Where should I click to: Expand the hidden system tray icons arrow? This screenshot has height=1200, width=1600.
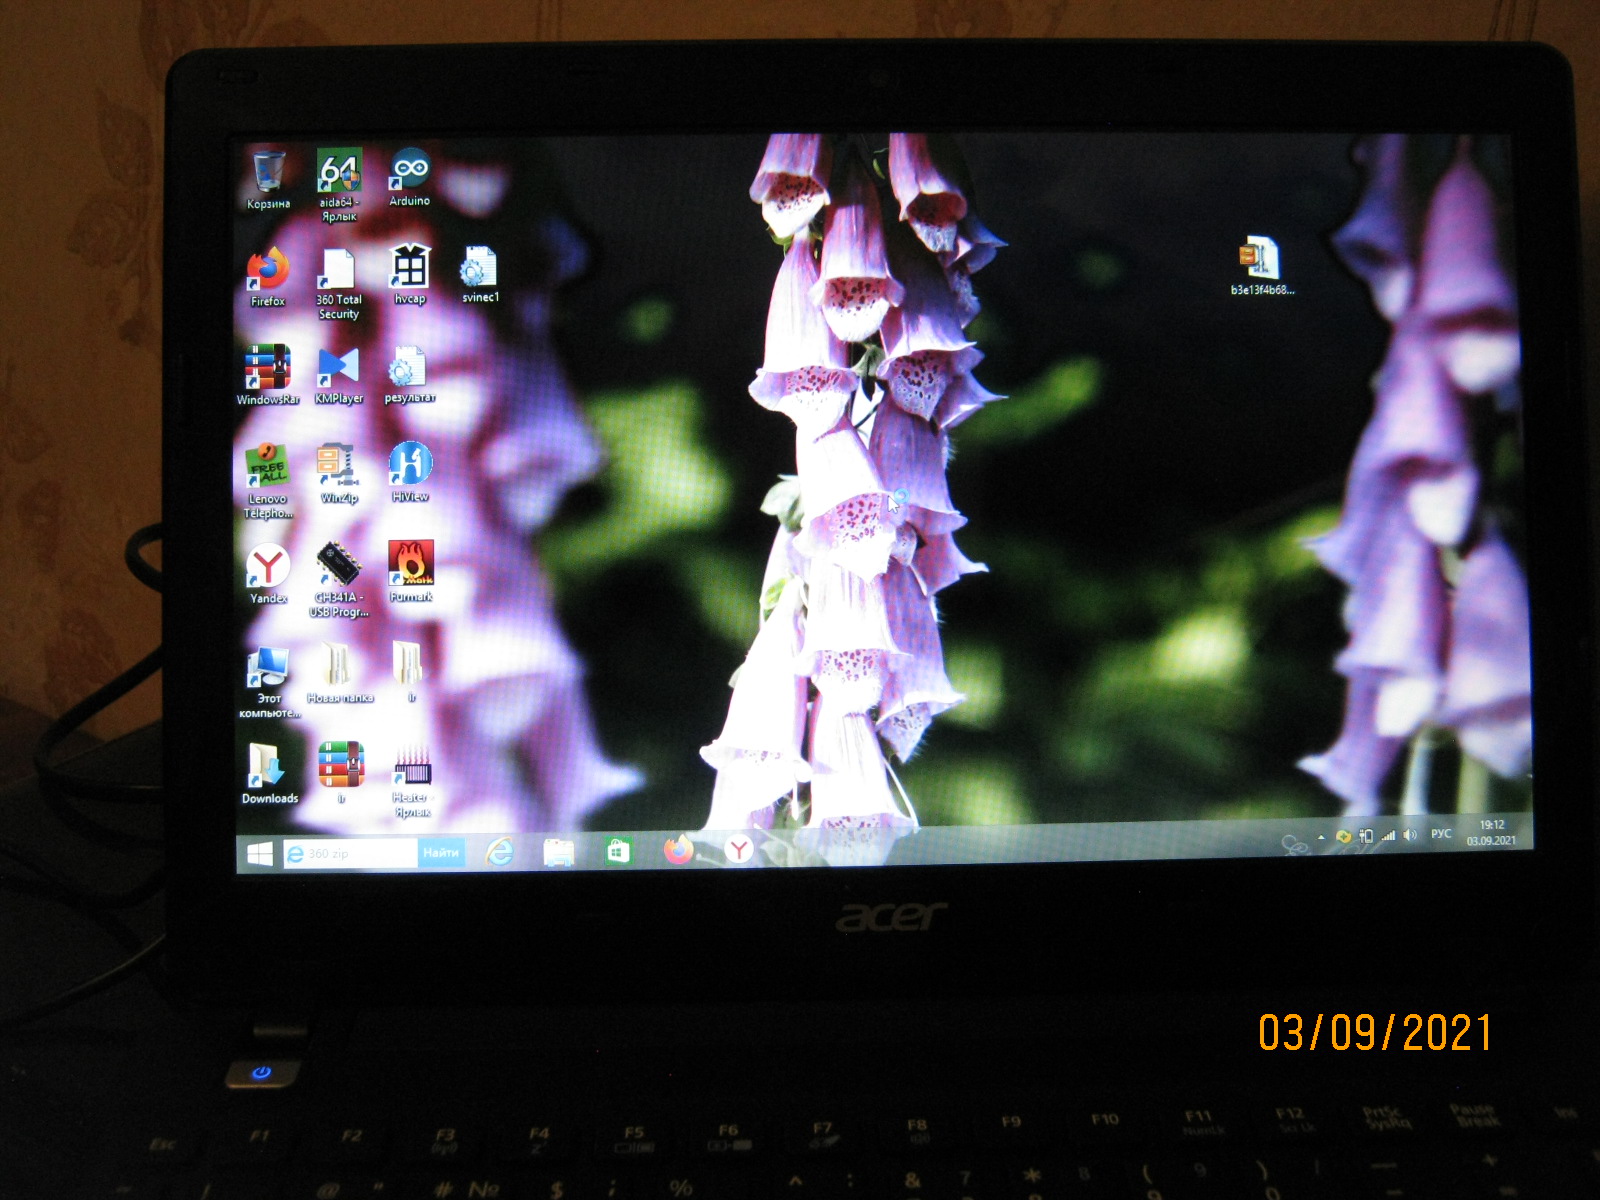pos(1321,837)
